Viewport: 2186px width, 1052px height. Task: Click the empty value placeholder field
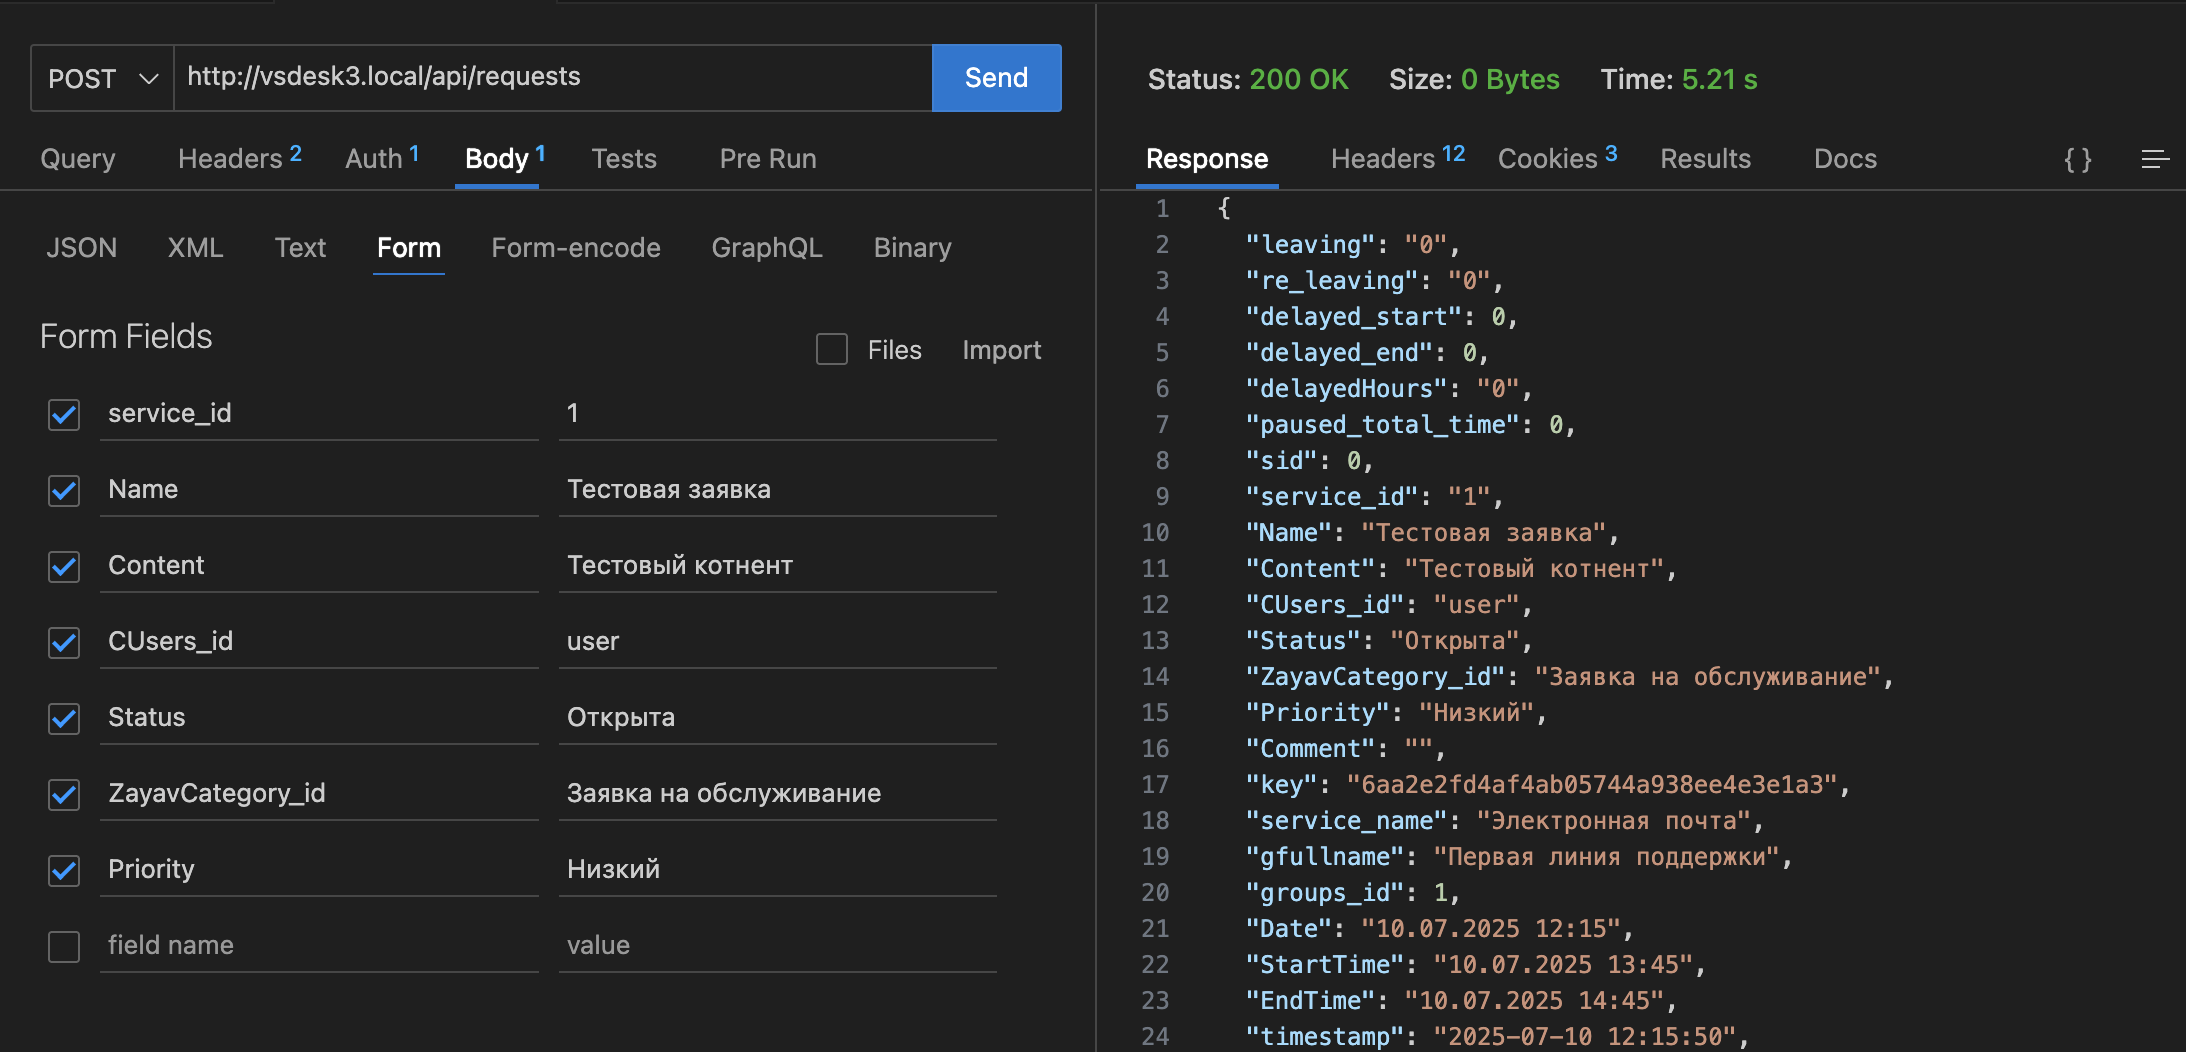click(x=776, y=946)
